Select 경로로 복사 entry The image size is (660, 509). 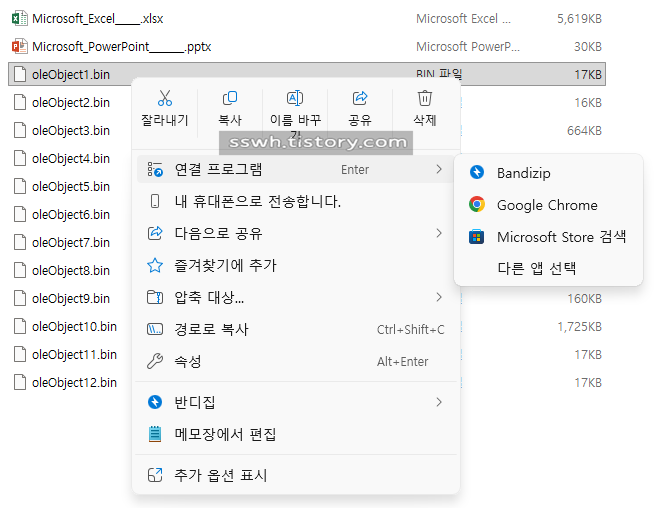tap(295, 329)
